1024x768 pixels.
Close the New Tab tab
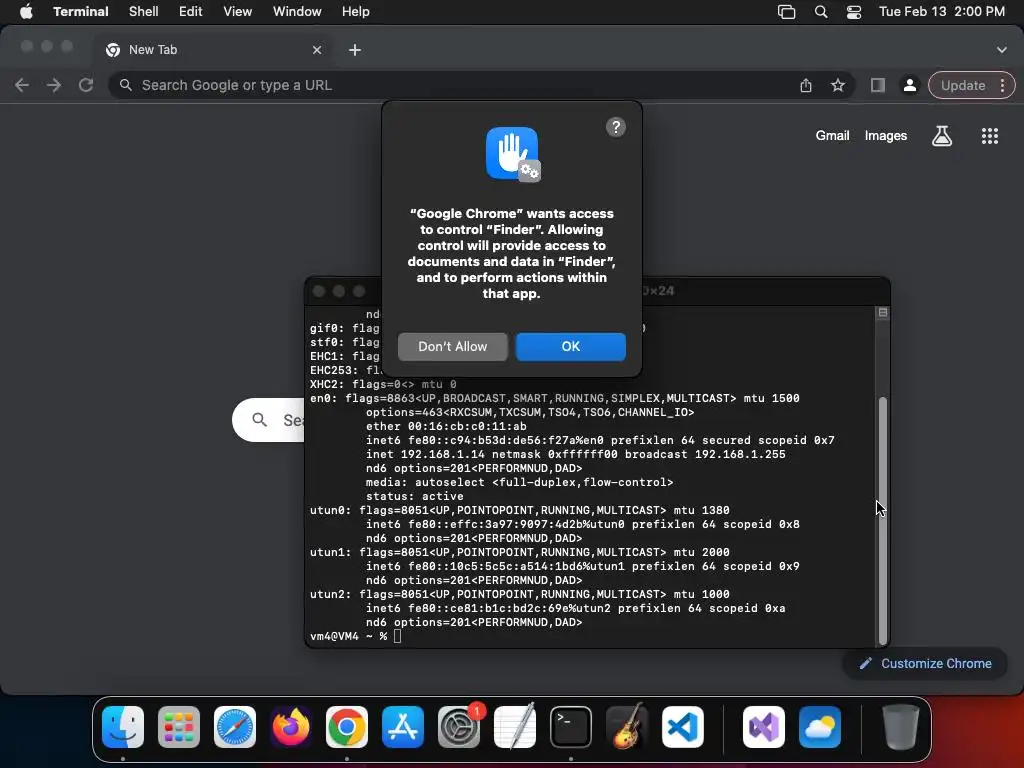tap(317, 50)
